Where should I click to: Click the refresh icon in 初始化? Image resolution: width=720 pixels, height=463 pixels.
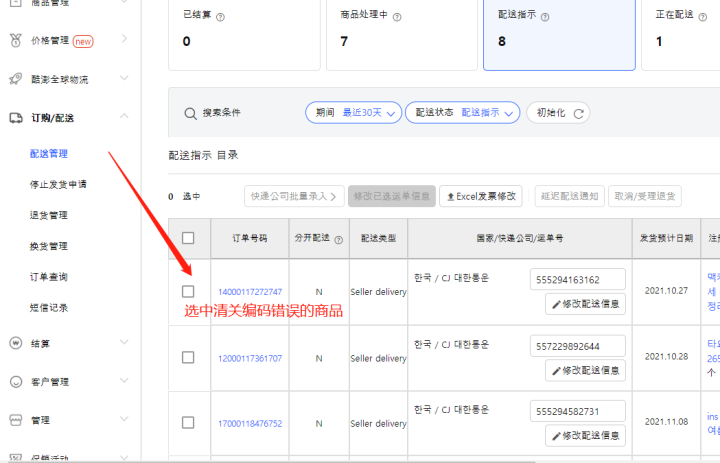click(x=579, y=113)
